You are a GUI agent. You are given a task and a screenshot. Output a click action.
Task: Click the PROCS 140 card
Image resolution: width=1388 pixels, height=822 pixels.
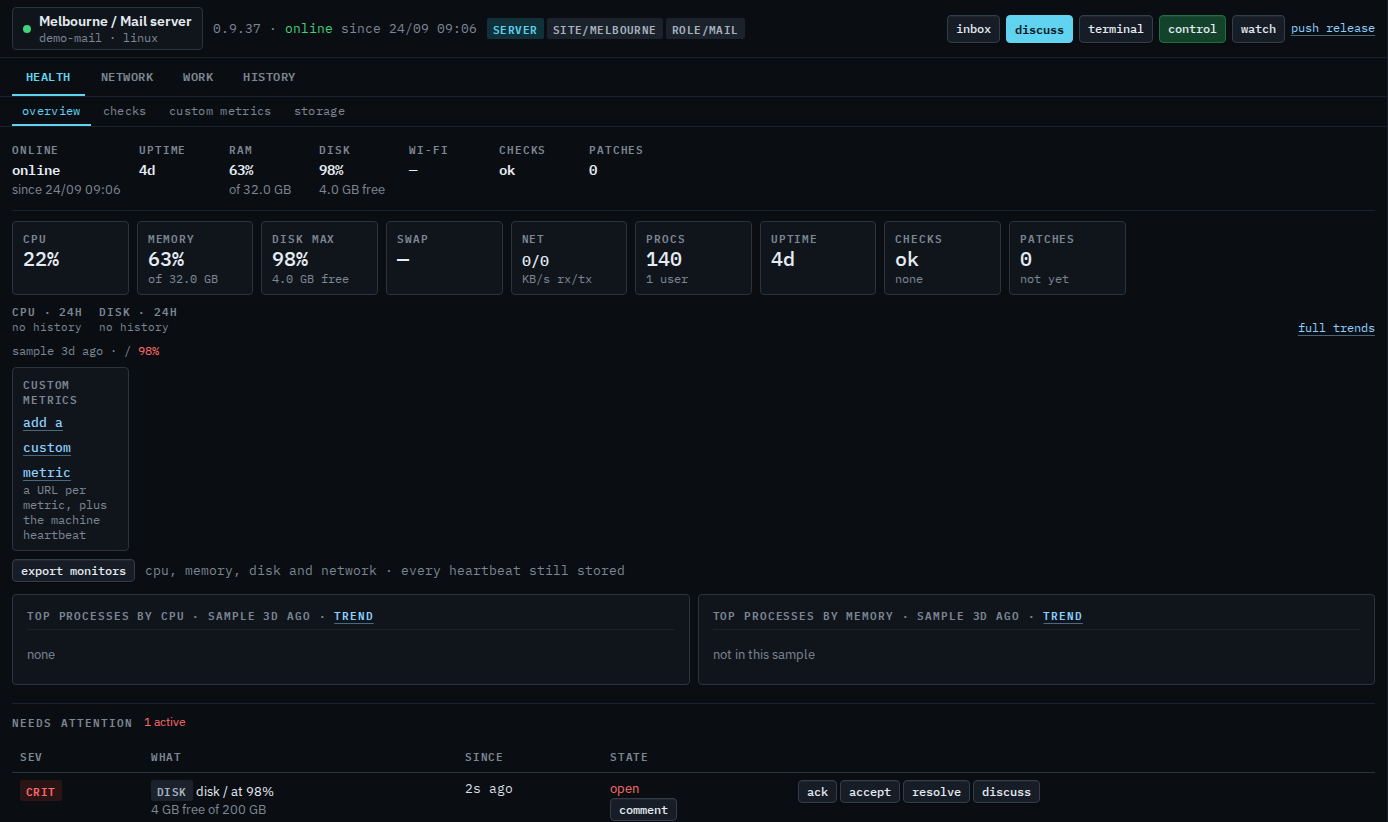click(693, 258)
